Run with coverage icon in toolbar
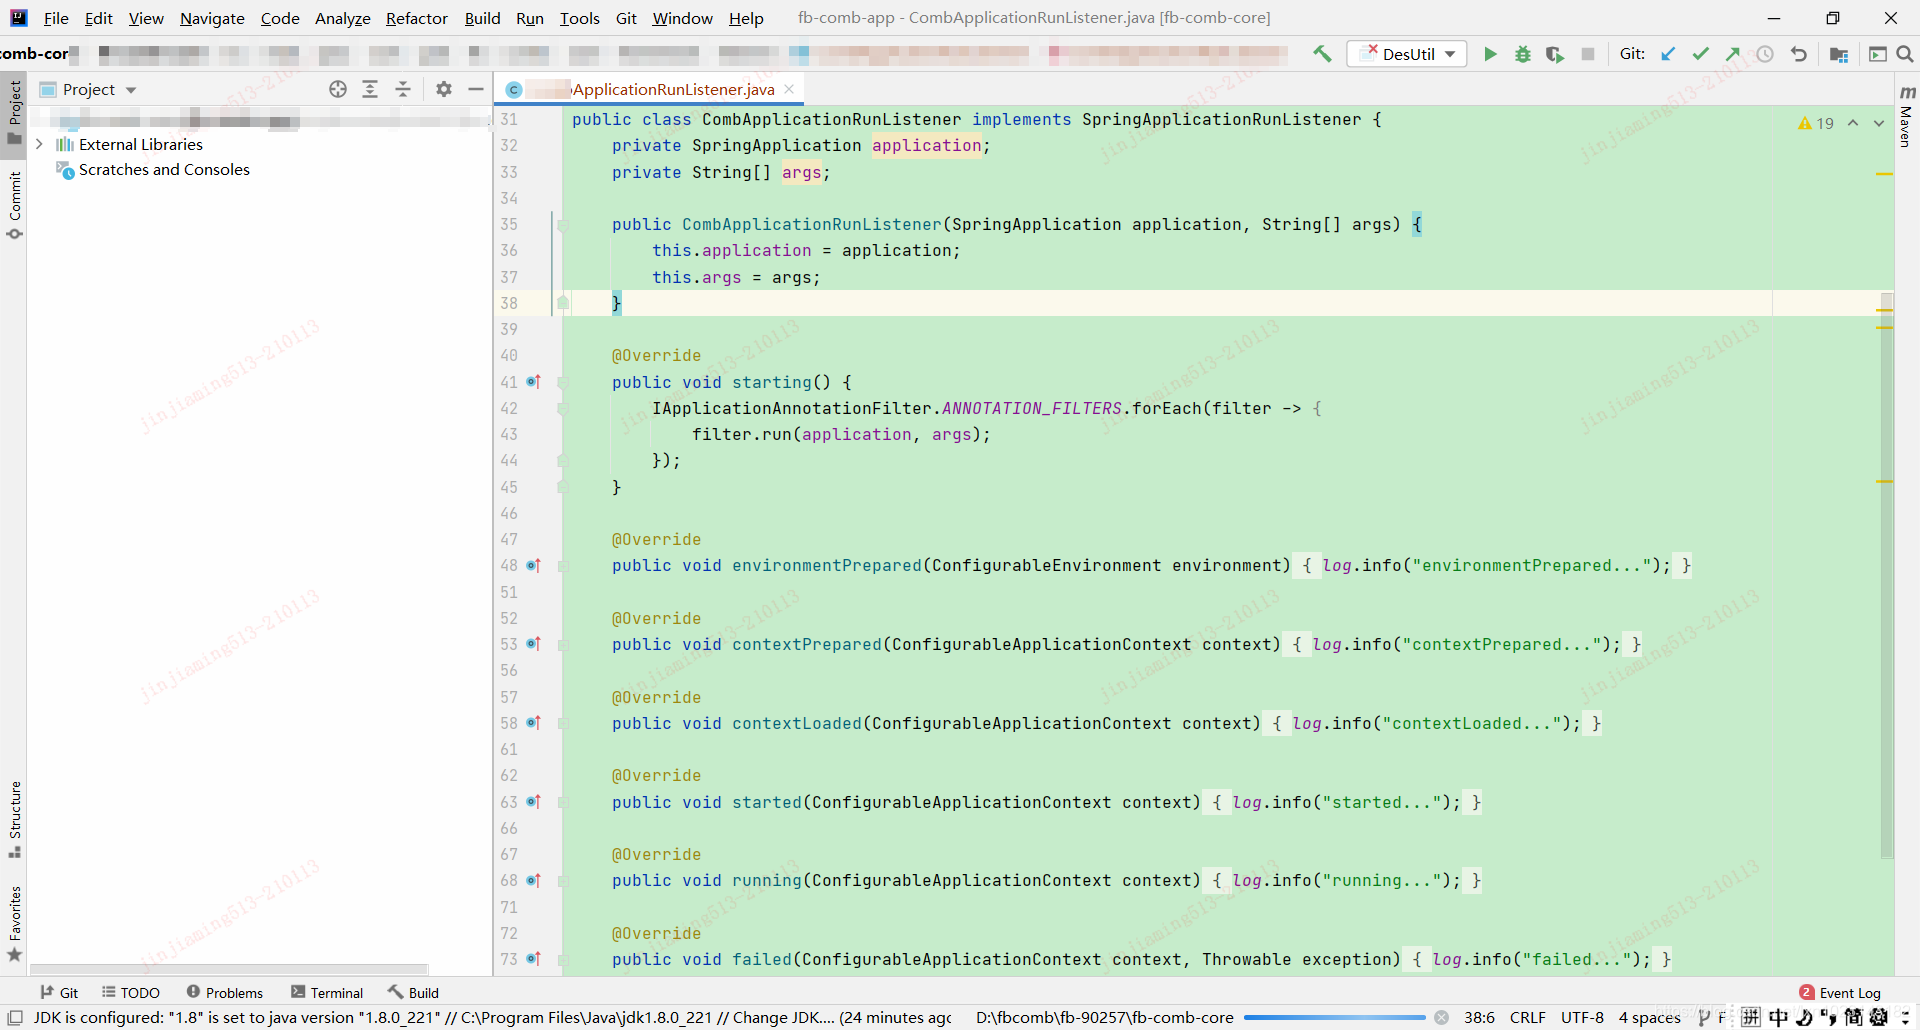 [1554, 54]
